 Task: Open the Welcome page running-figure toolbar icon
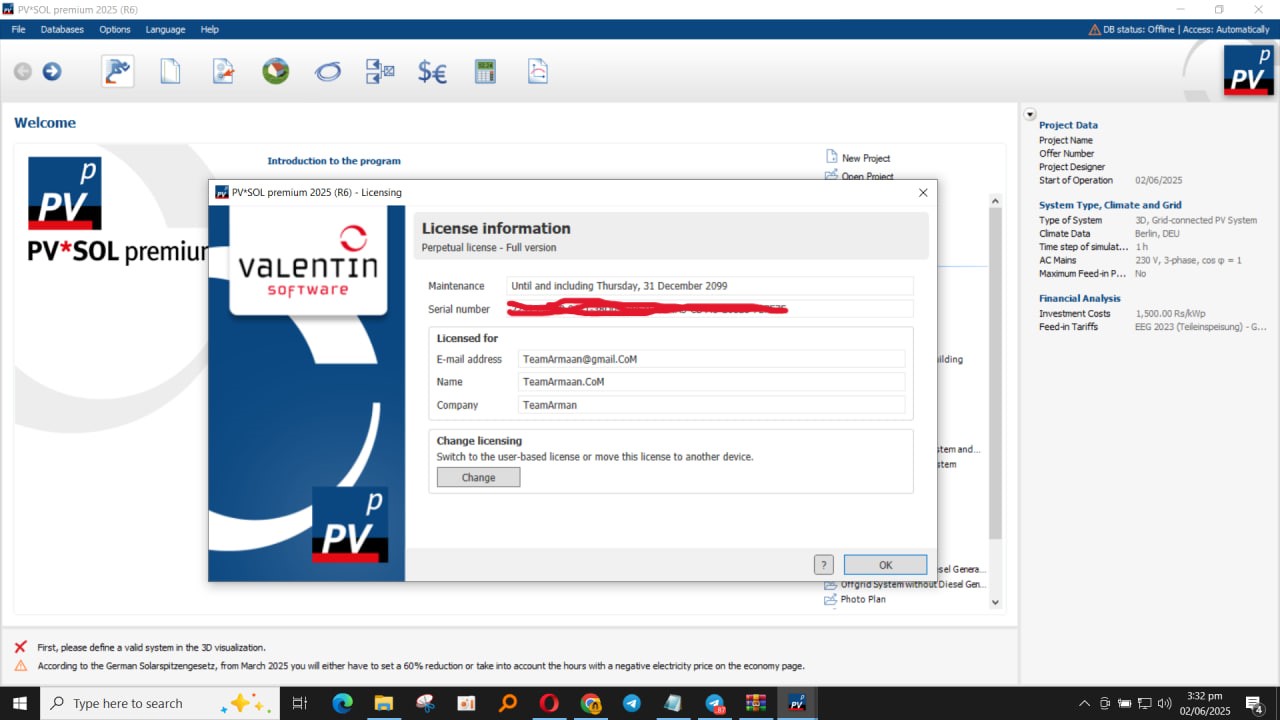click(x=118, y=71)
